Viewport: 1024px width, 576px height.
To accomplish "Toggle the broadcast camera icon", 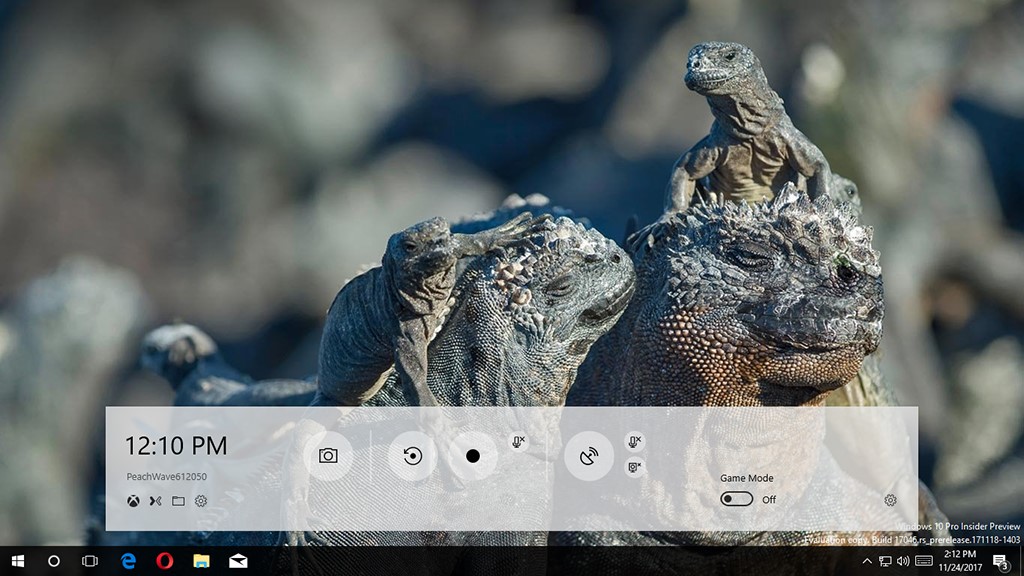I will (634, 466).
